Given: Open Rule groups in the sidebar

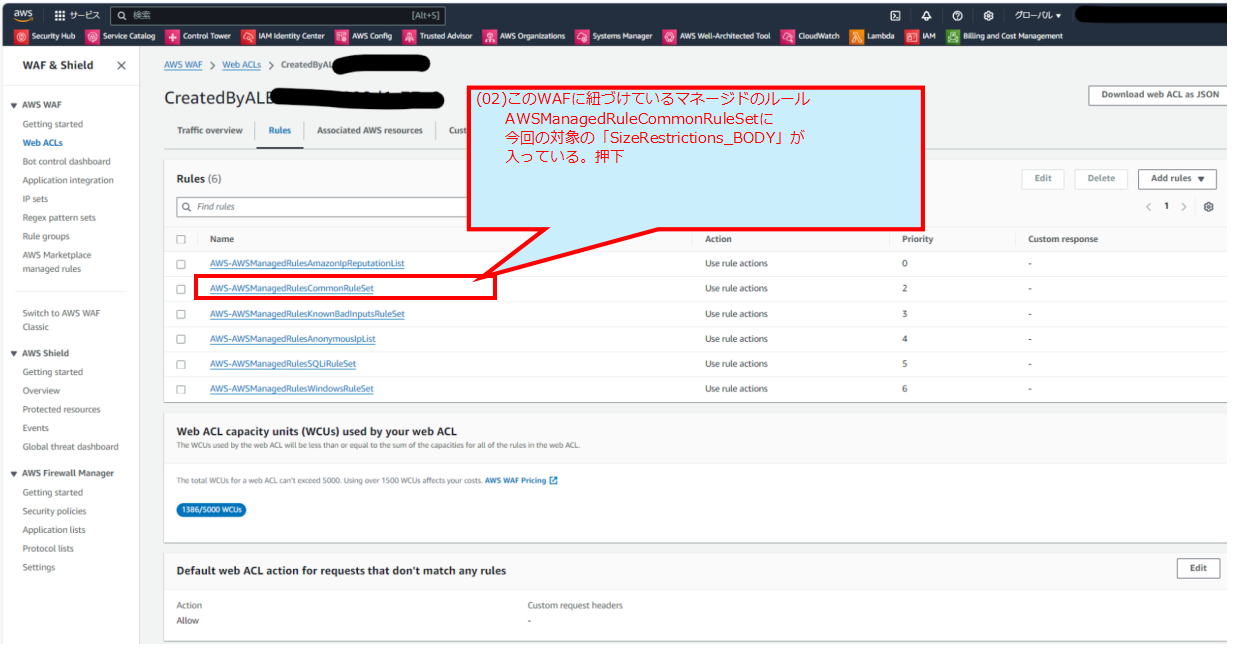Looking at the screenshot, I should [x=46, y=237].
